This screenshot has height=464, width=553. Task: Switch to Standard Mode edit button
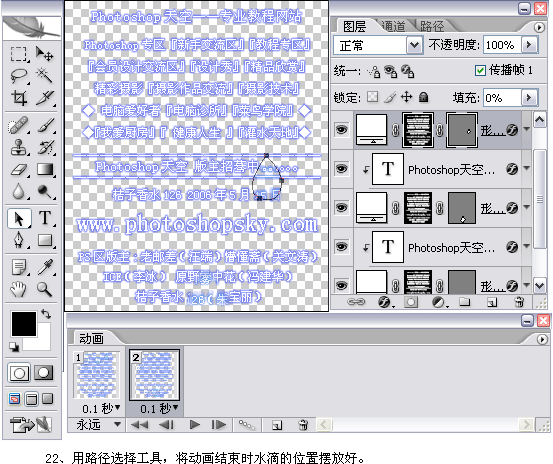(19, 373)
